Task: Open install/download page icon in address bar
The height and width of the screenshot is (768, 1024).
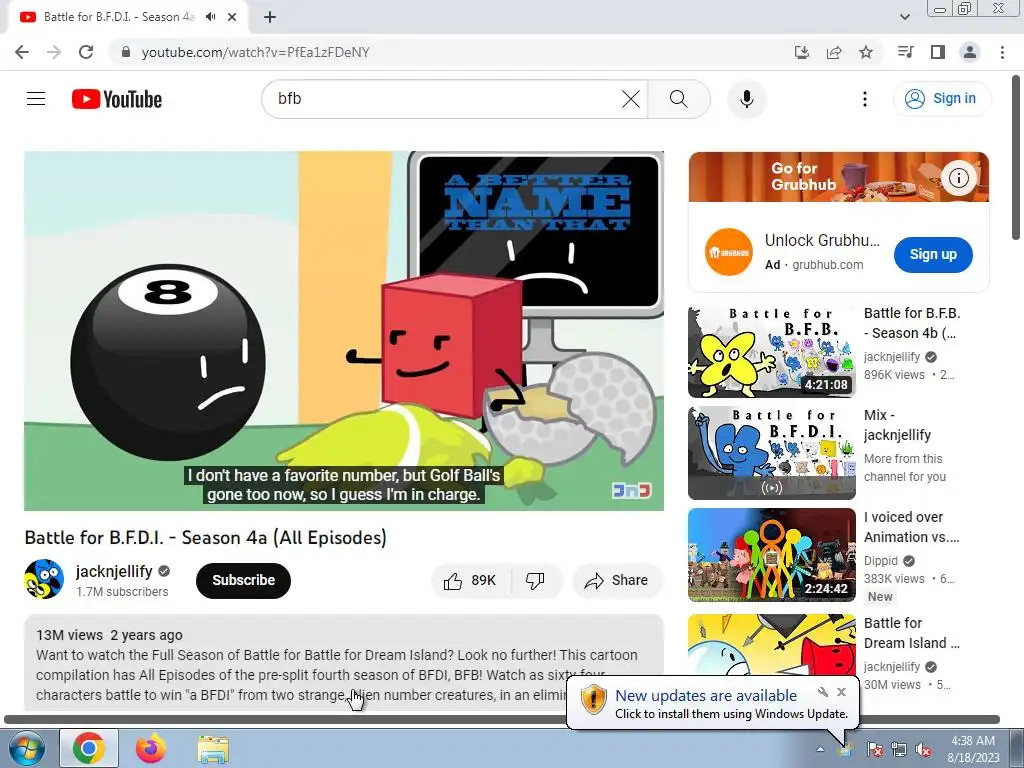Action: click(802, 52)
